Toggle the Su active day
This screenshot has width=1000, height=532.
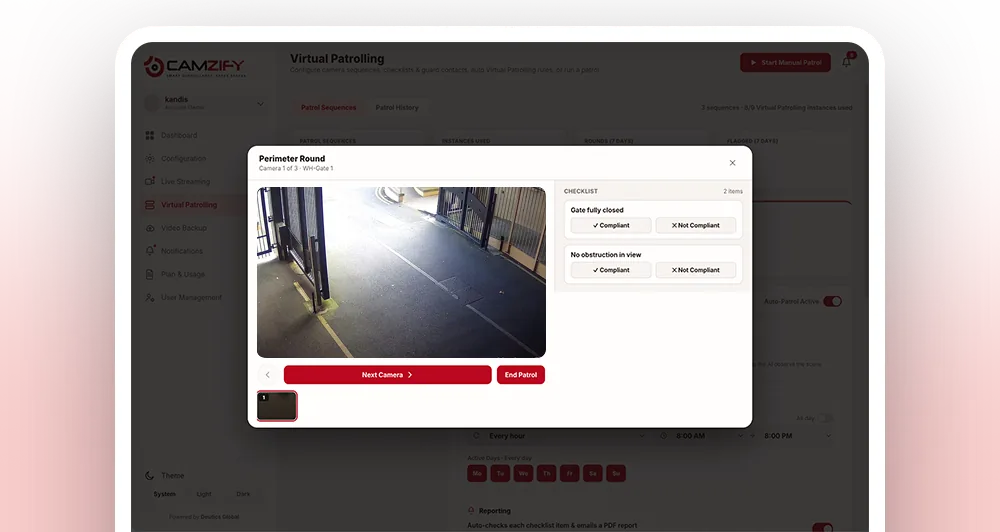tap(616, 473)
